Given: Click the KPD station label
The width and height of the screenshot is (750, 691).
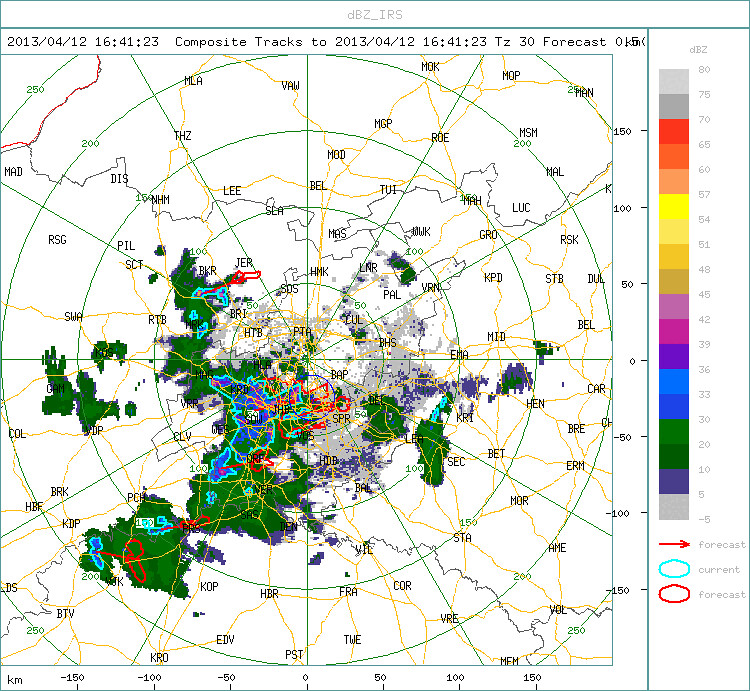Looking at the screenshot, I should (493, 277).
